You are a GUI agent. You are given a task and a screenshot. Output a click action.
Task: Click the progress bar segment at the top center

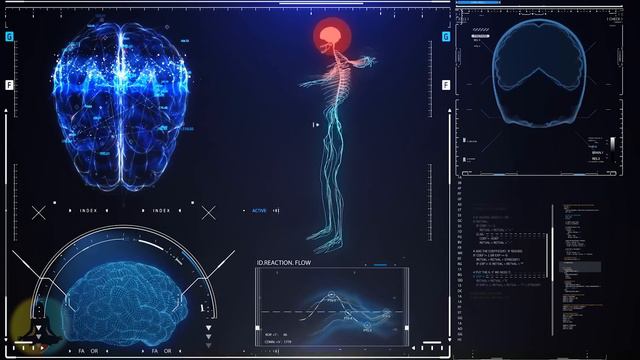[x=321, y=3]
